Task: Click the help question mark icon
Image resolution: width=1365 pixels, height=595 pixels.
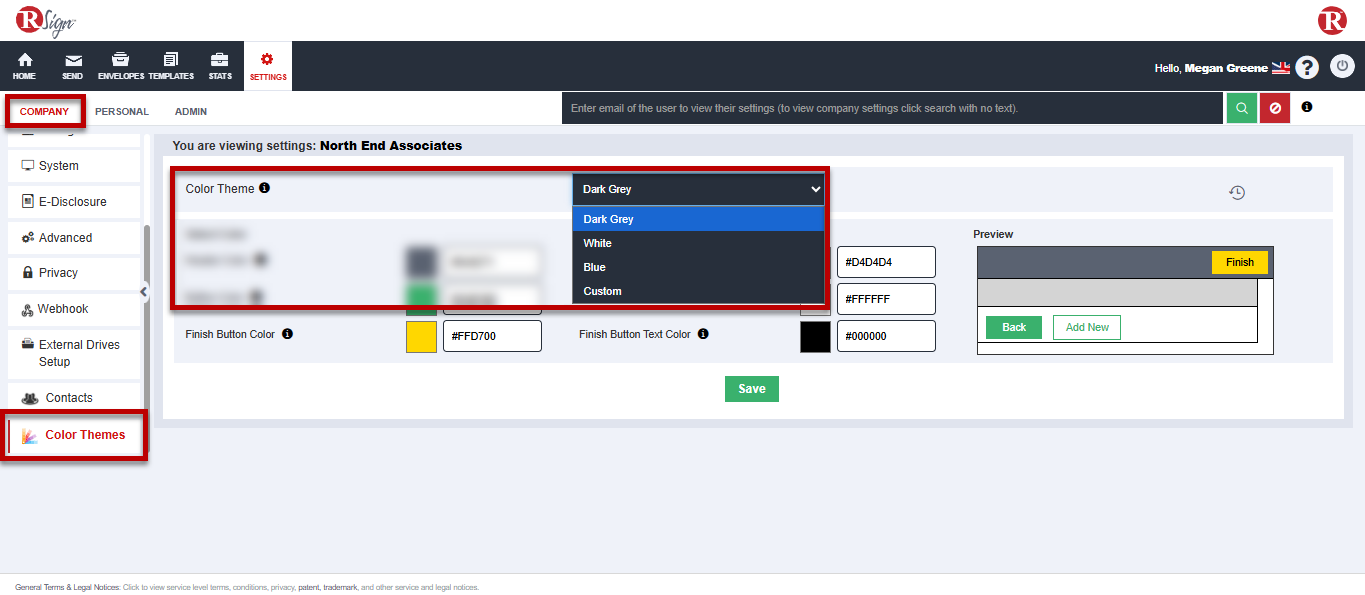Action: click(1306, 67)
